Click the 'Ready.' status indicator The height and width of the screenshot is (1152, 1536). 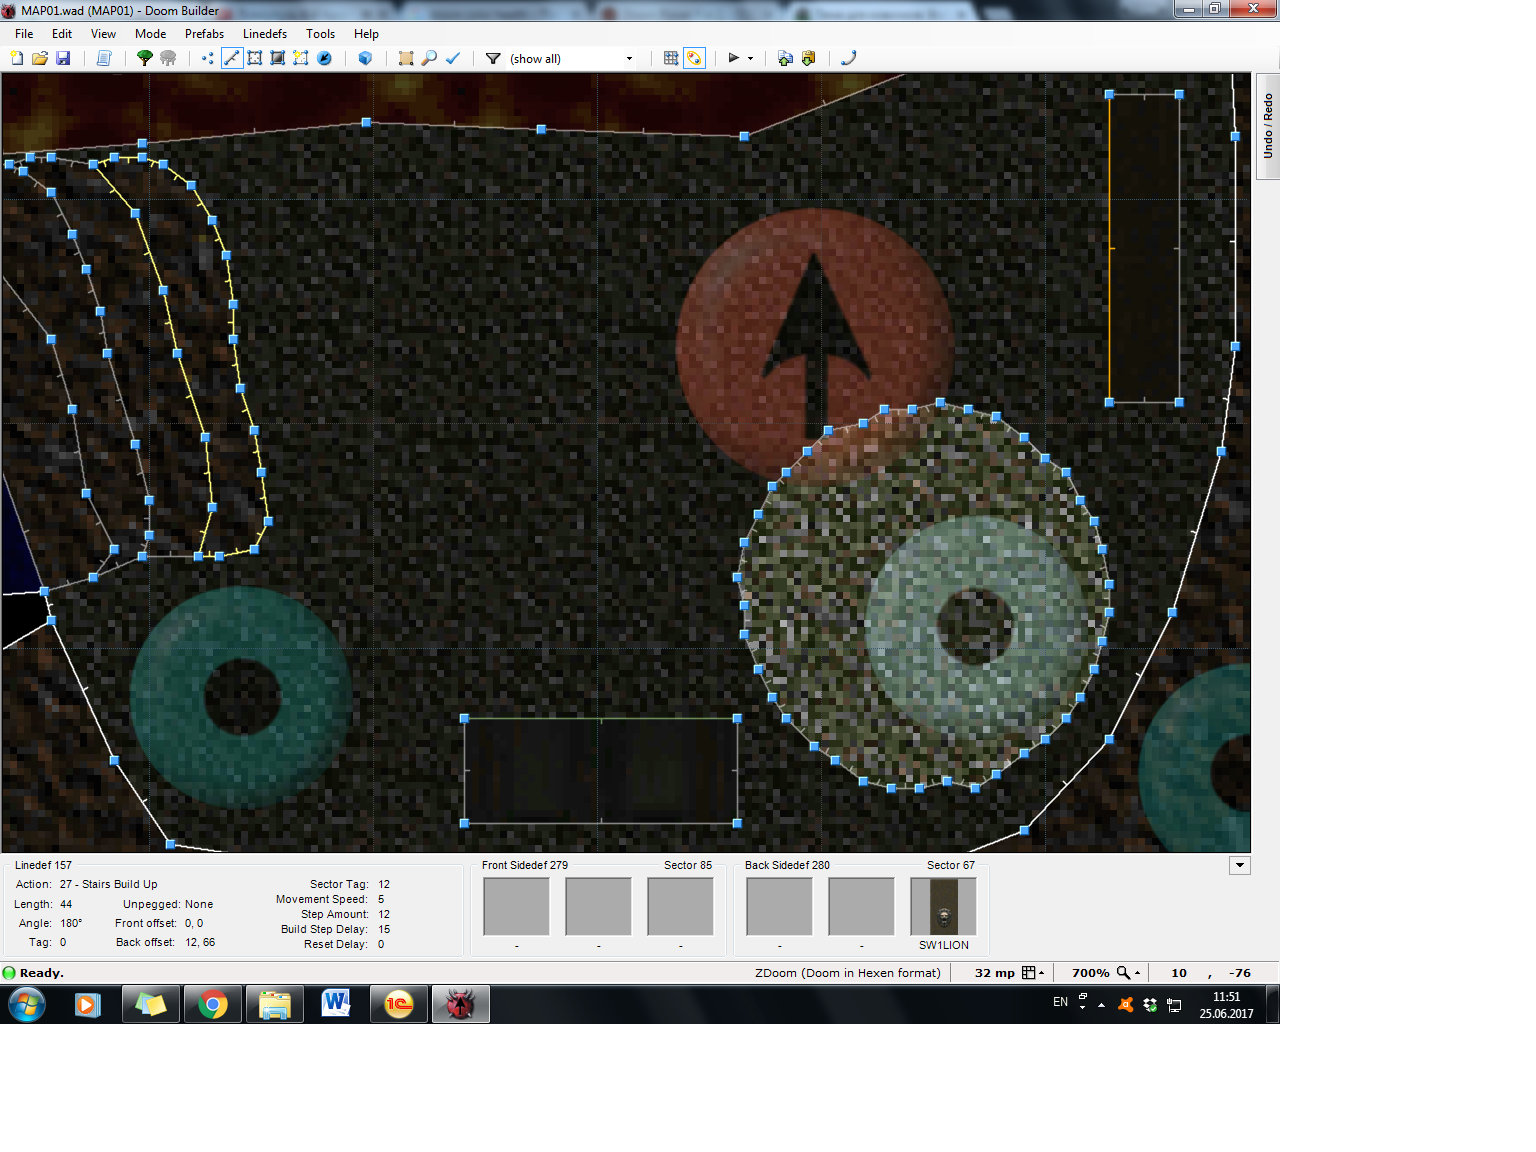pyautogui.click(x=34, y=973)
